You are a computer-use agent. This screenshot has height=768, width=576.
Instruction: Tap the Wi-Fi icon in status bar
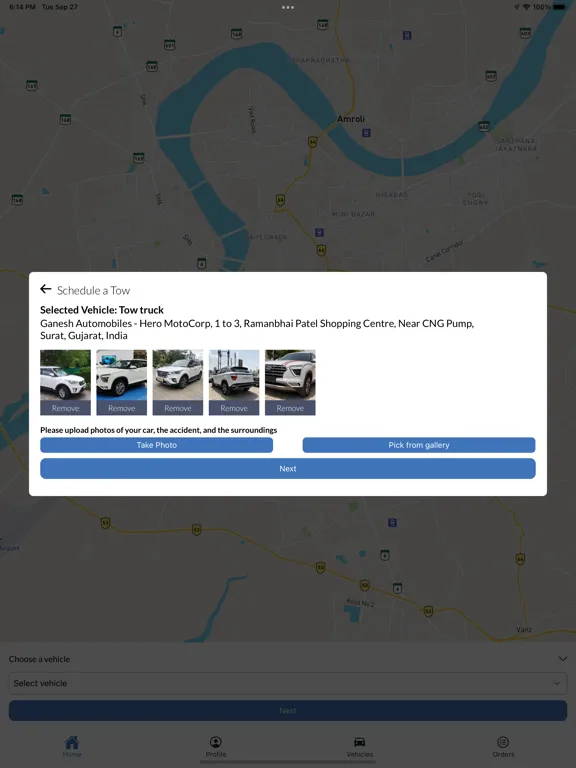click(527, 7)
